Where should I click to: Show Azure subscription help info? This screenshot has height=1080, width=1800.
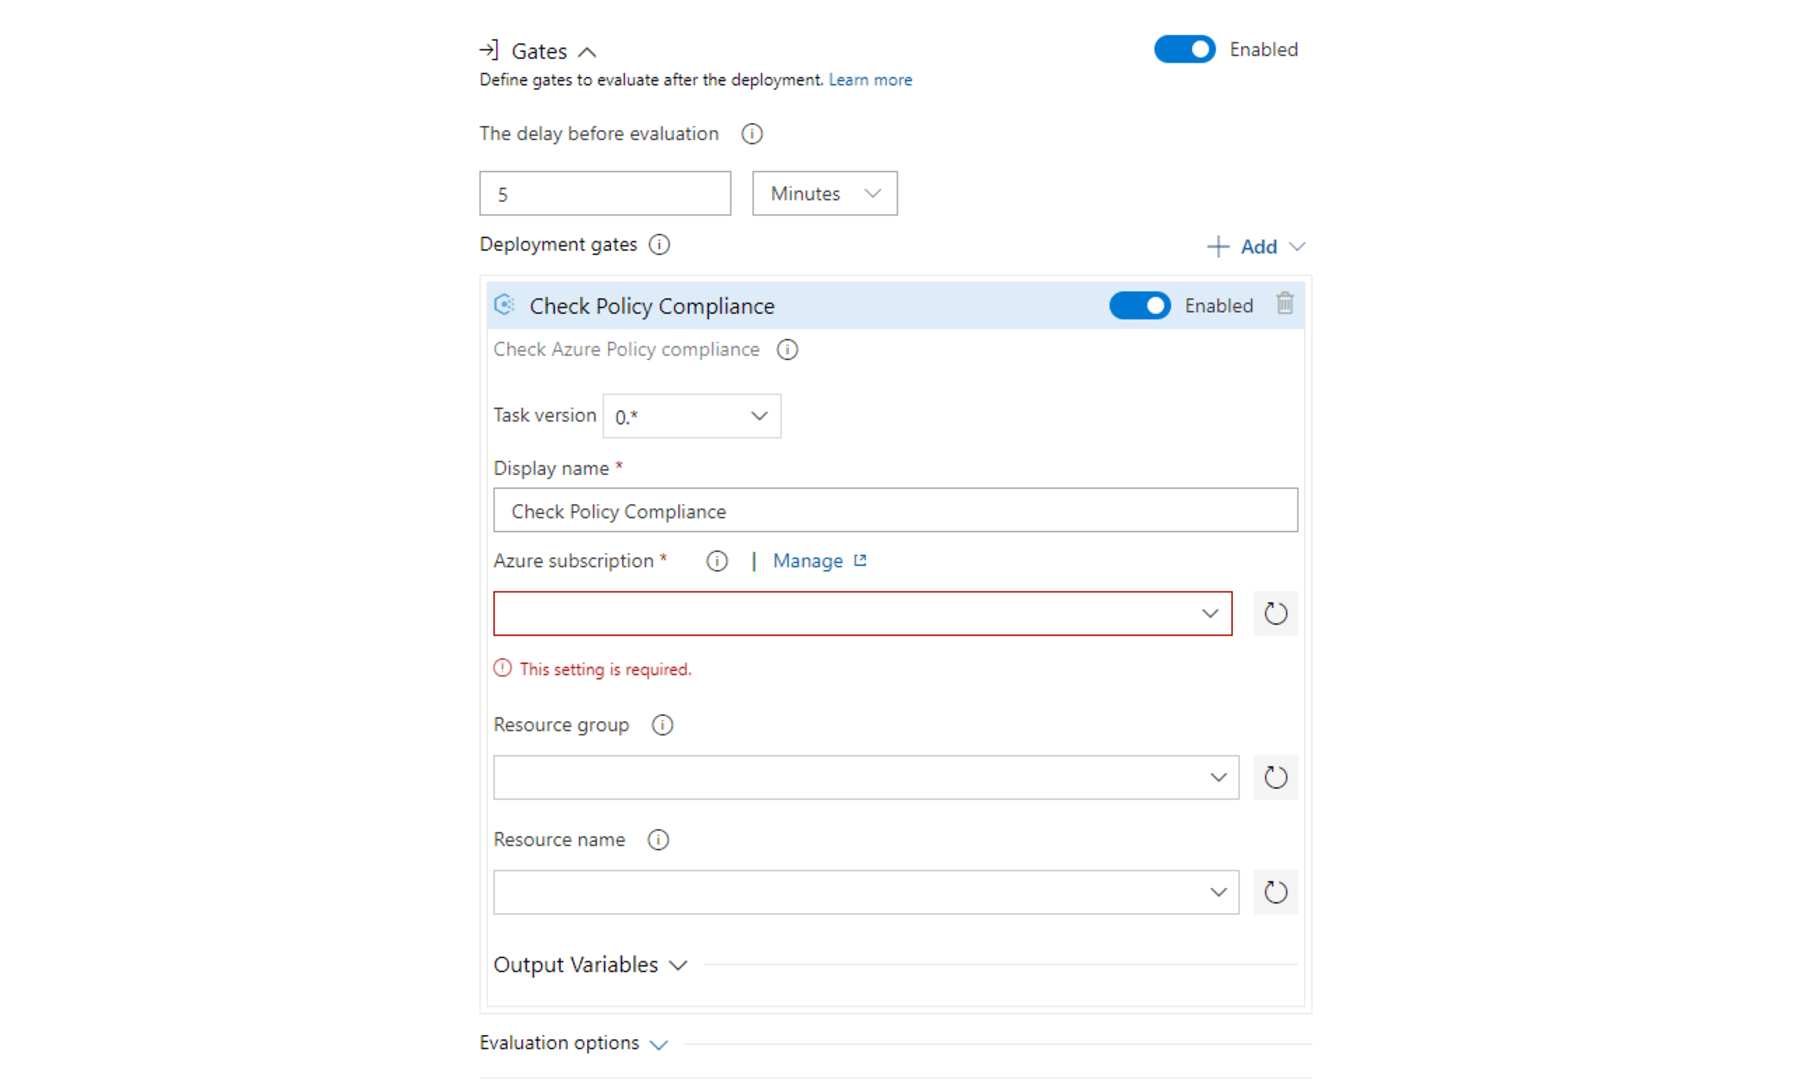click(x=716, y=561)
